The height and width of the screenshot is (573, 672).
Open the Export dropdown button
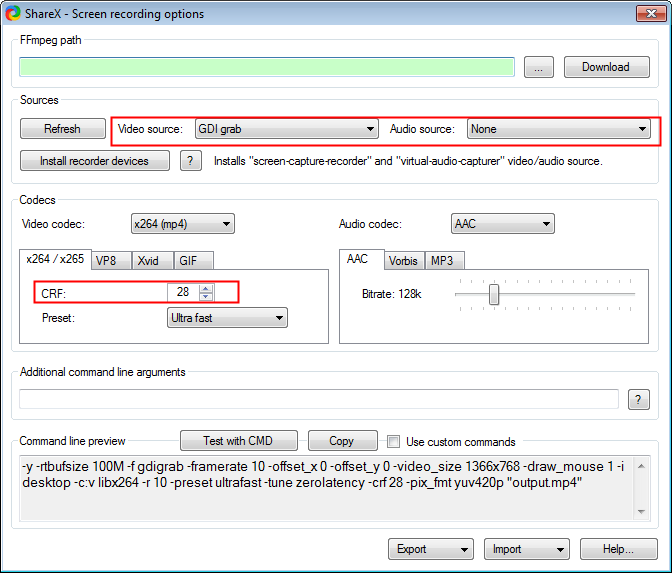coord(431,549)
